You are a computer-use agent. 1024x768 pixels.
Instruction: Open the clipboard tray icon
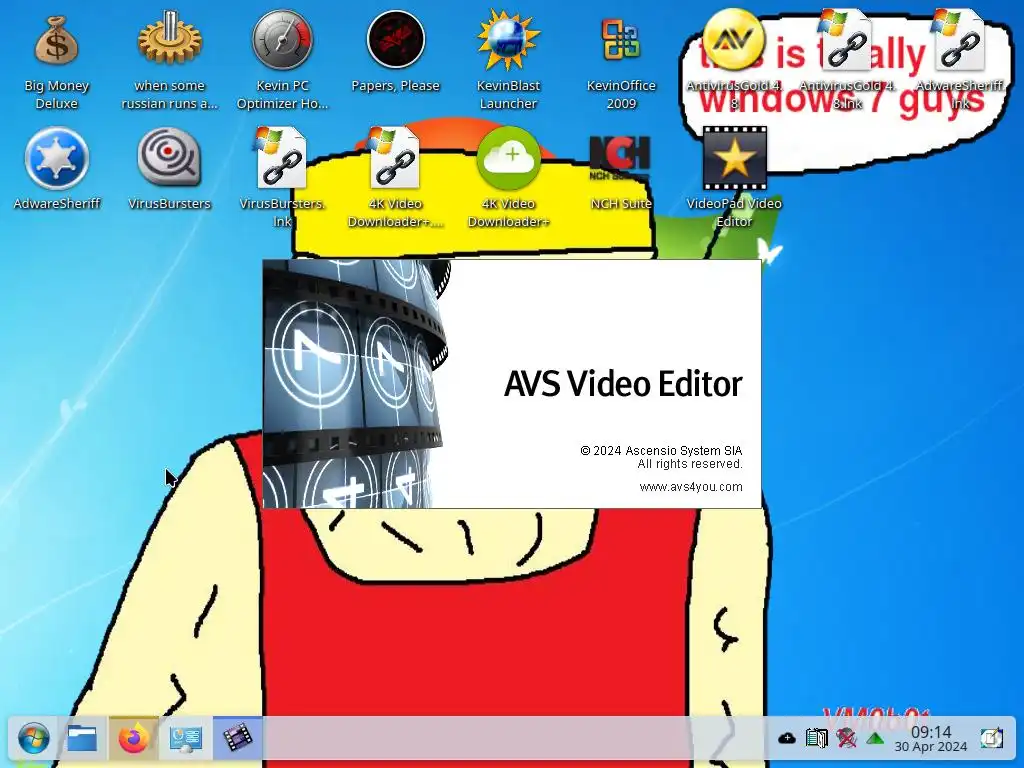click(x=816, y=739)
